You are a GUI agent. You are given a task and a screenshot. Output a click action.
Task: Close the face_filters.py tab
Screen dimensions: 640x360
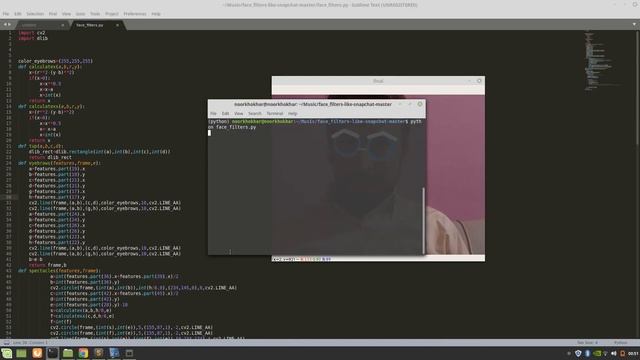click(x=117, y=25)
